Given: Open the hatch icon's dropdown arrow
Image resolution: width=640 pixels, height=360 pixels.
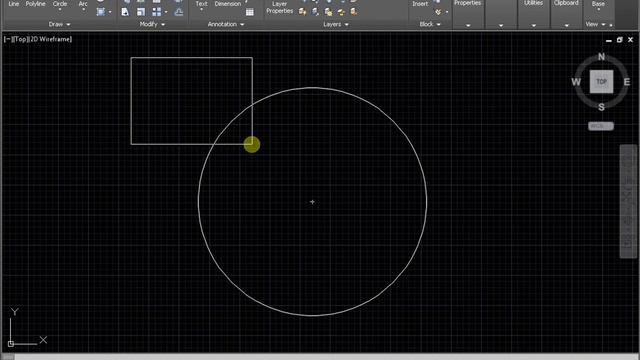Looking at the screenshot, I should point(110,12).
